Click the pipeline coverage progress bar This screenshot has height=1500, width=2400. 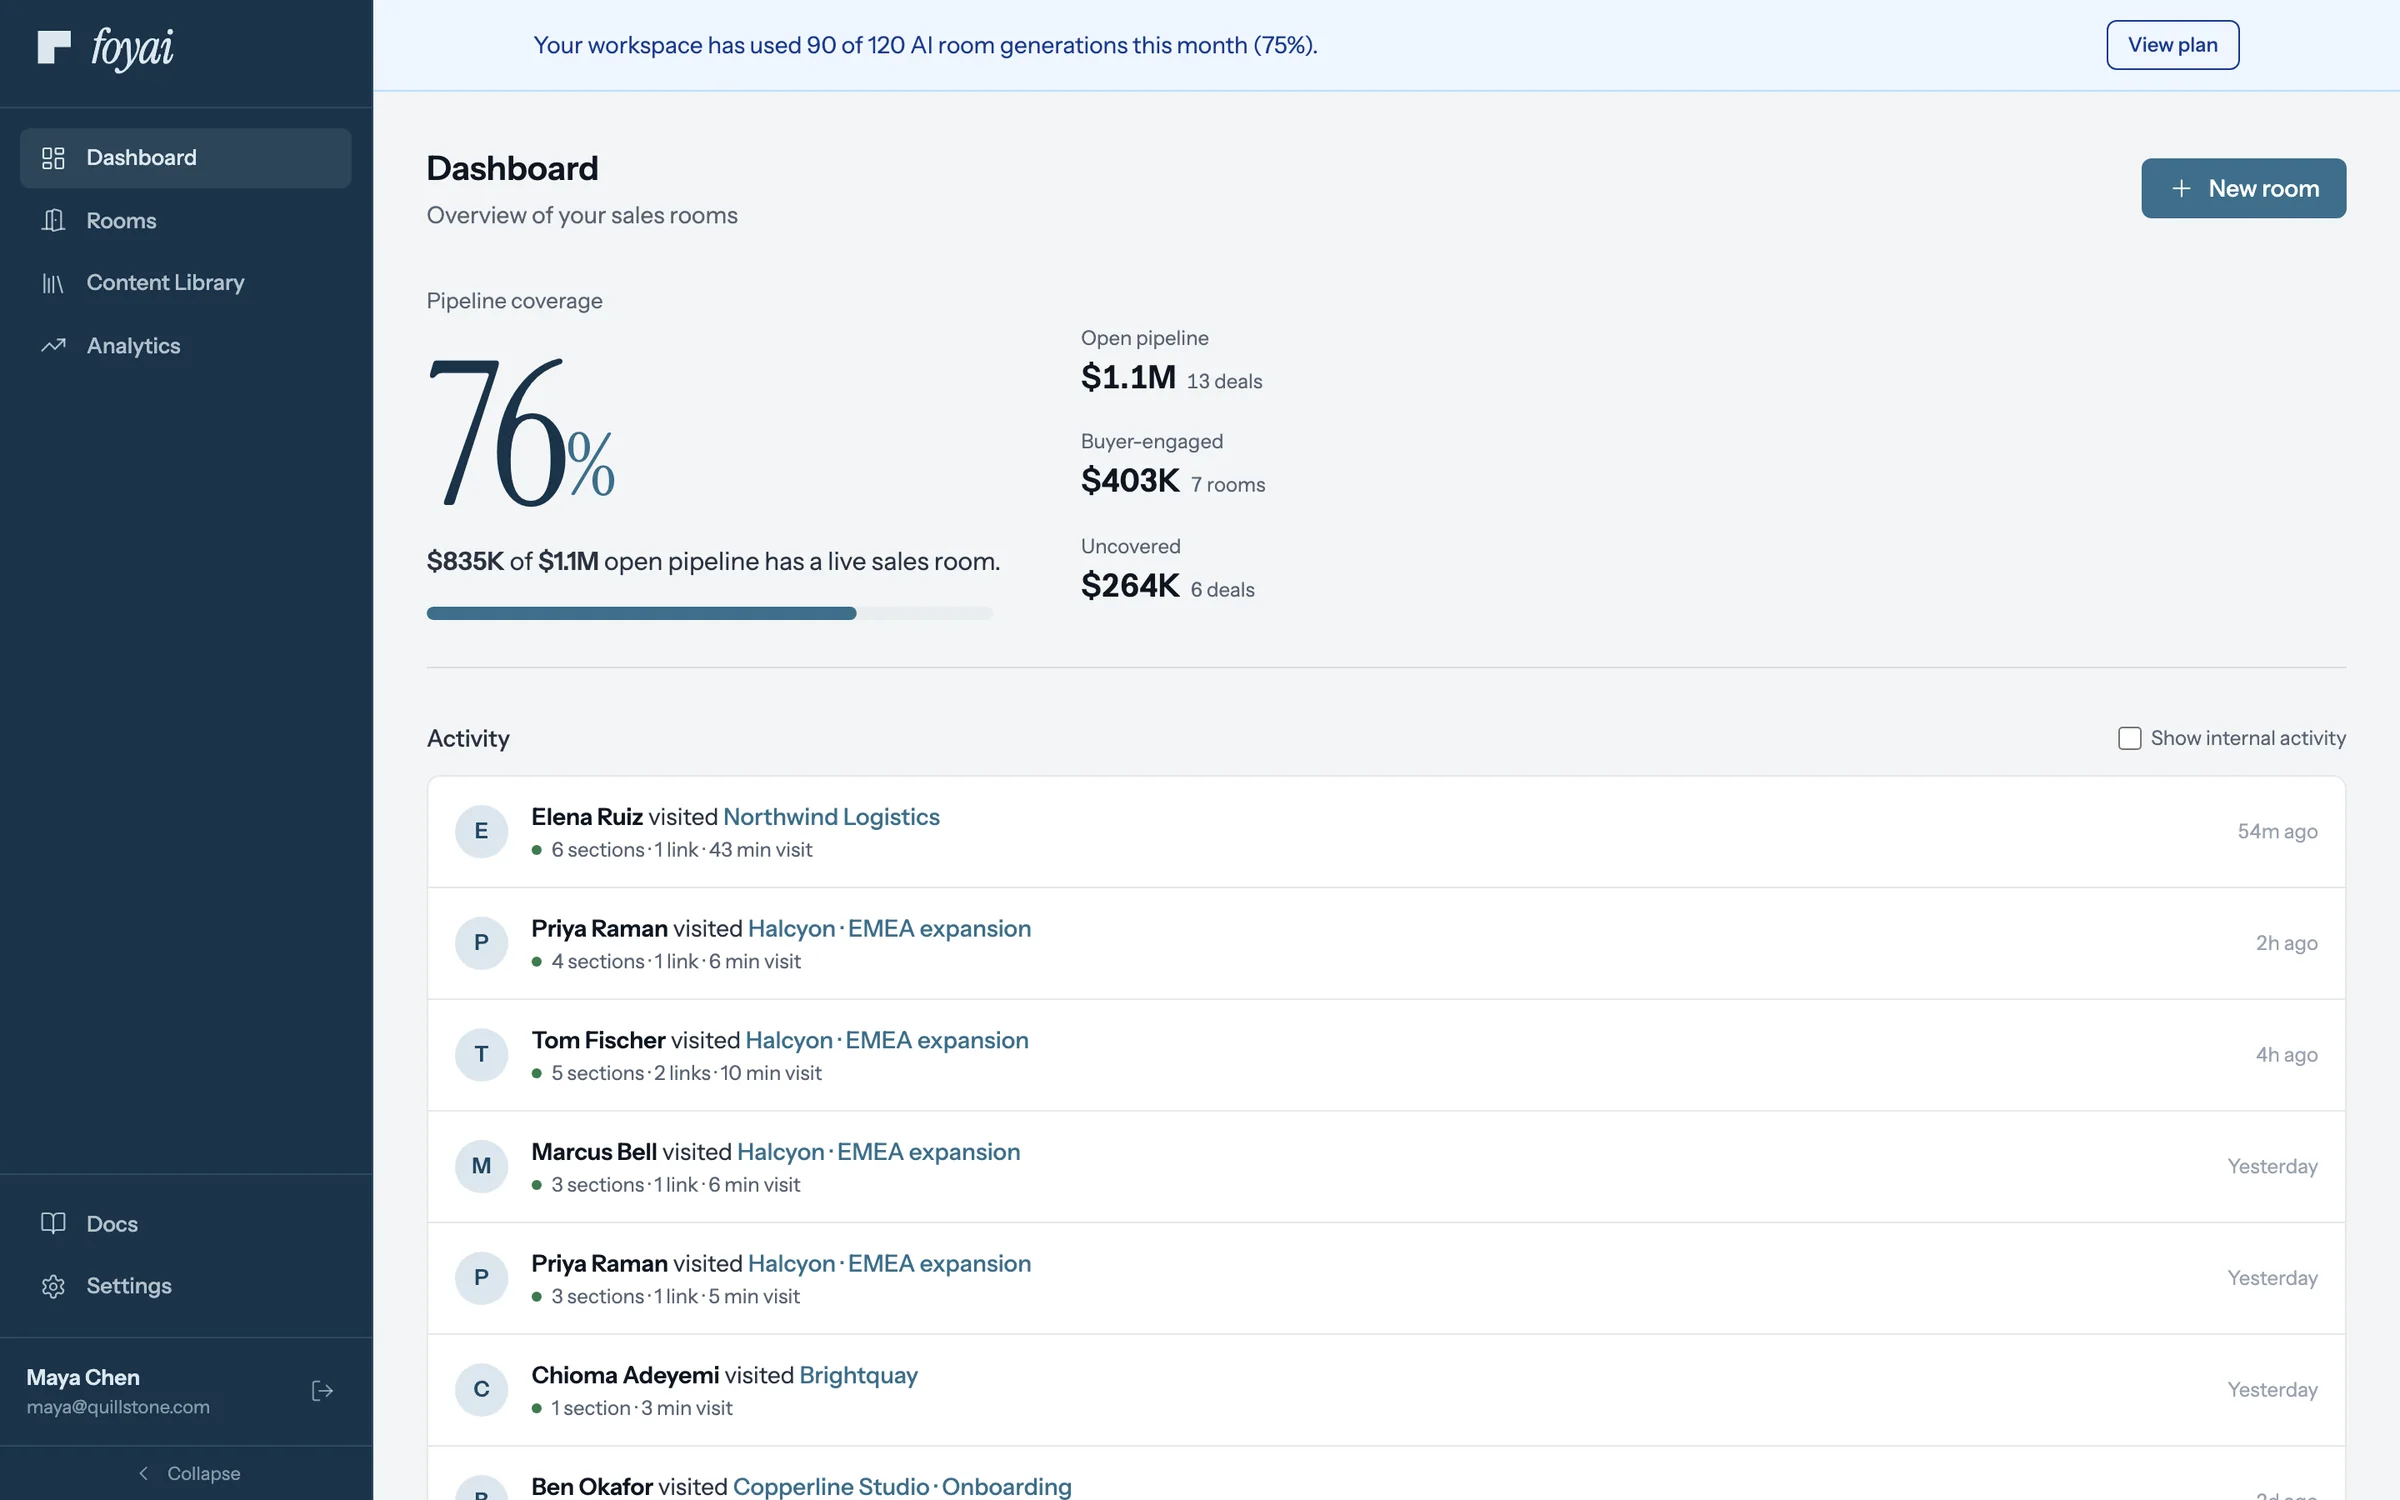pyautogui.click(x=710, y=613)
